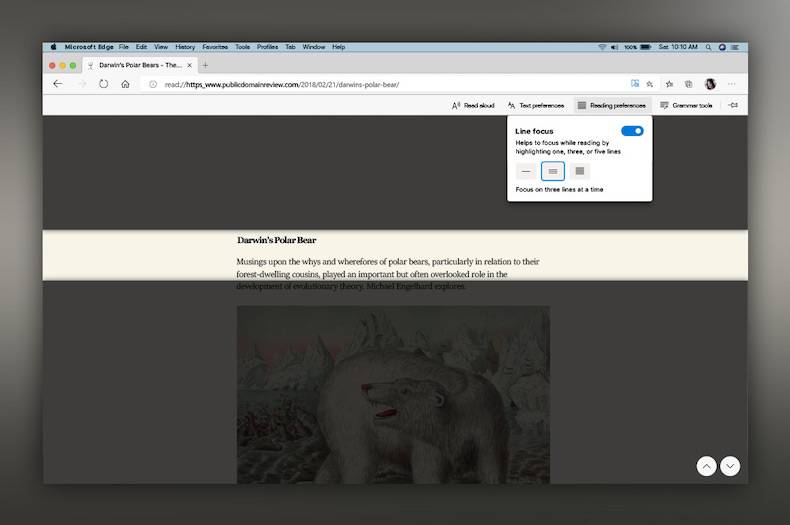Expand the Grammar tools options
The width and height of the screenshot is (790, 525).
point(686,105)
